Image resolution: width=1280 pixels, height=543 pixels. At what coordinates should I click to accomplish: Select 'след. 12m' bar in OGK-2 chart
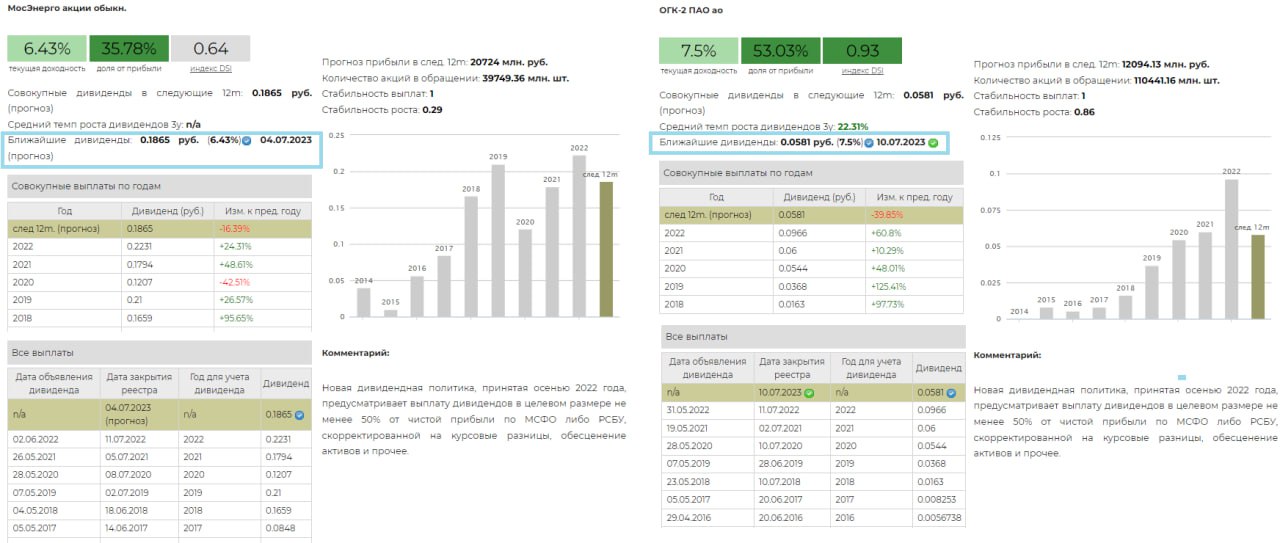[x=1258, y=276]
